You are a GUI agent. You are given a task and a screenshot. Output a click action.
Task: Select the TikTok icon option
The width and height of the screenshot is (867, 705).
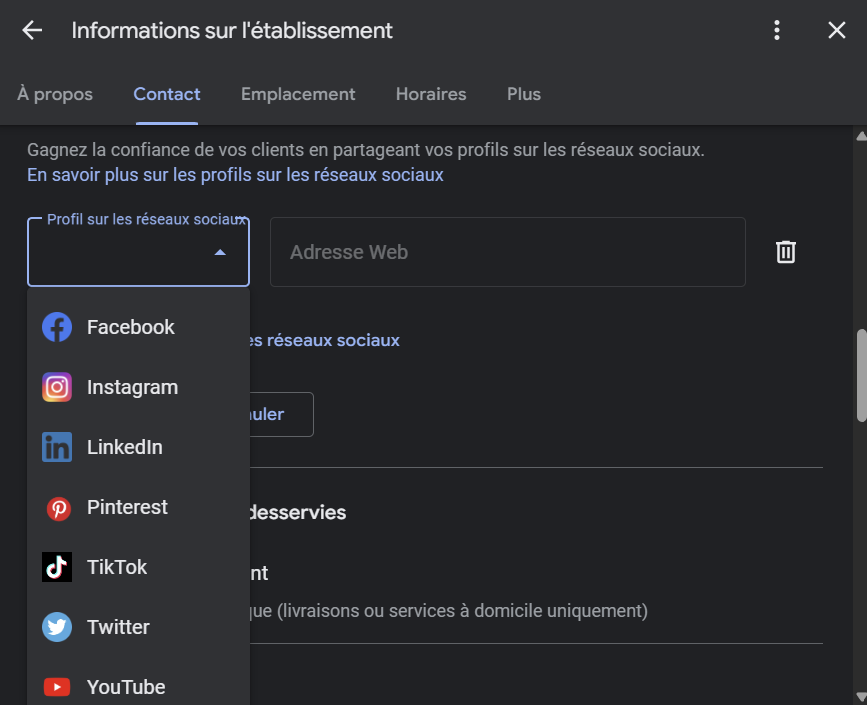click(x=57, y=567)
